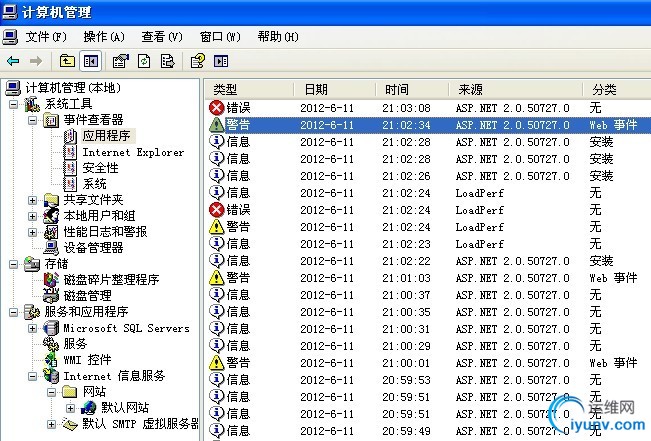Expand the Microsoft SQL Servers node

coord(32,328)
